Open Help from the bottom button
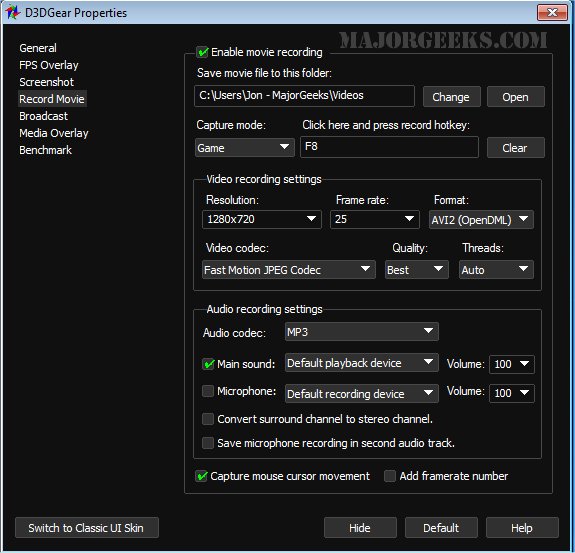 (x=522, y=528)
